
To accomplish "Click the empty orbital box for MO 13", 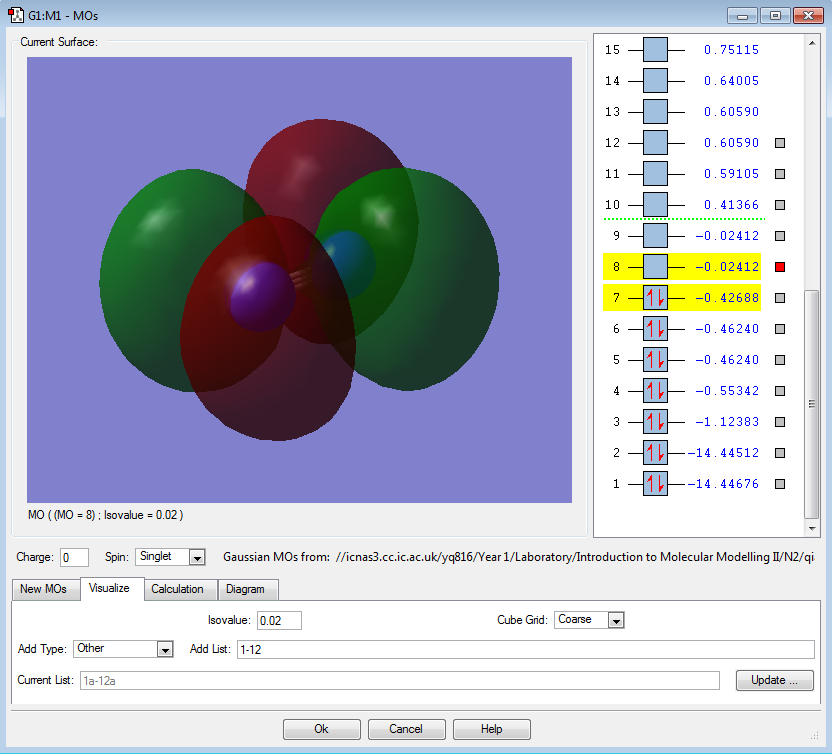I will (x=655, y=112).
